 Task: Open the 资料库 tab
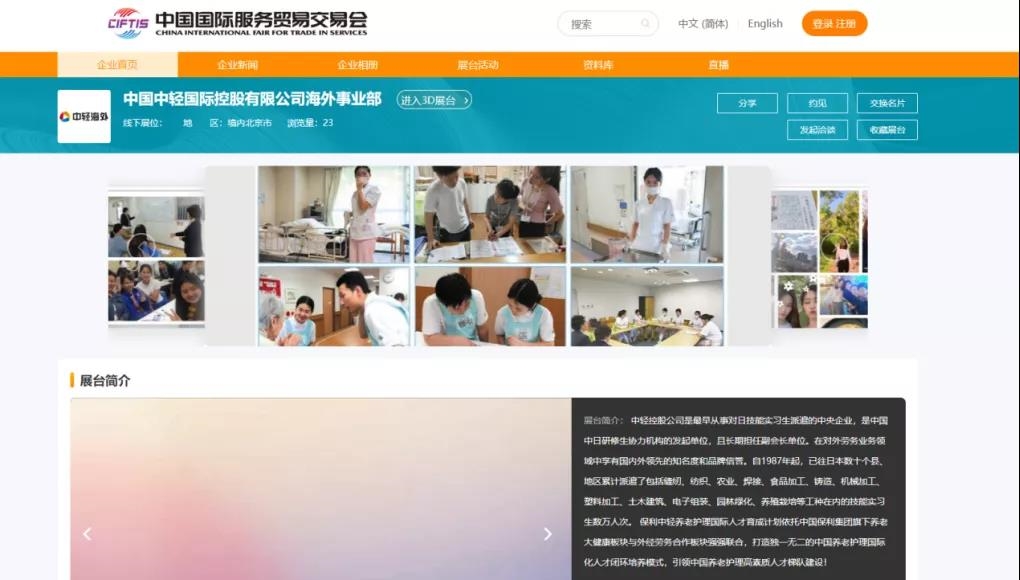point(598,65)
